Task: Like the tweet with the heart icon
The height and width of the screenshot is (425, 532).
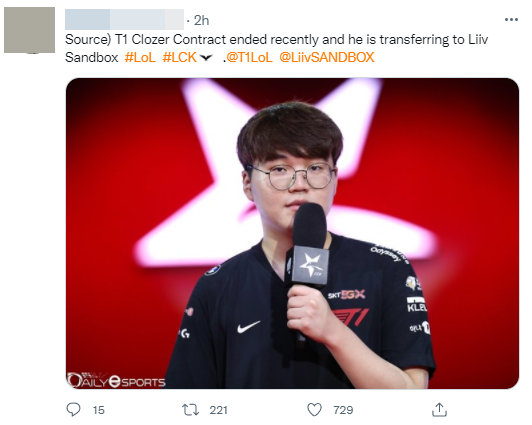Action: point(314,410)
